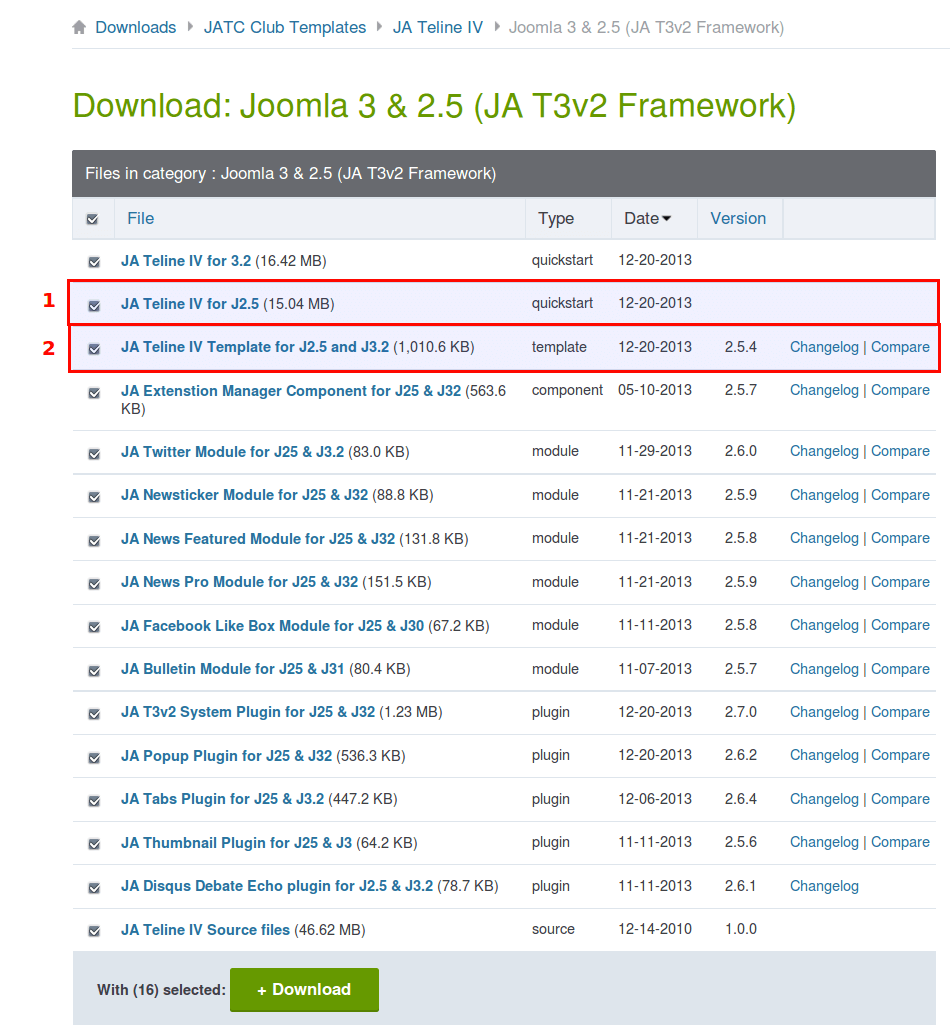Select date 12-14-2010 in source row
The image size is (950, 1034).
[655, 928]
